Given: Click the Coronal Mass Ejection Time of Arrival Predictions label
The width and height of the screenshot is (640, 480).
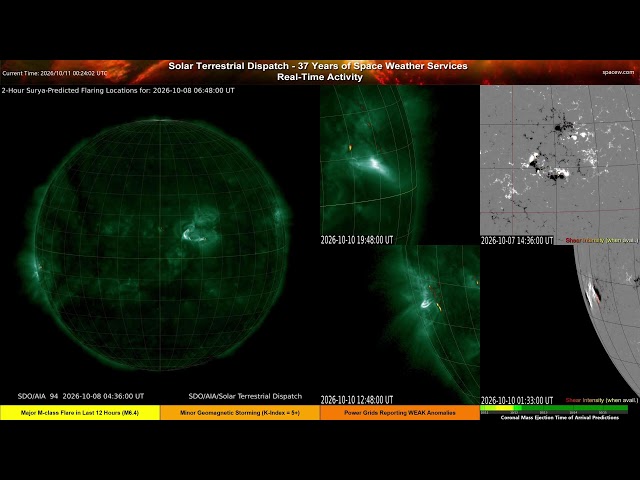Looking at the screenshot, I should (560, 417).
